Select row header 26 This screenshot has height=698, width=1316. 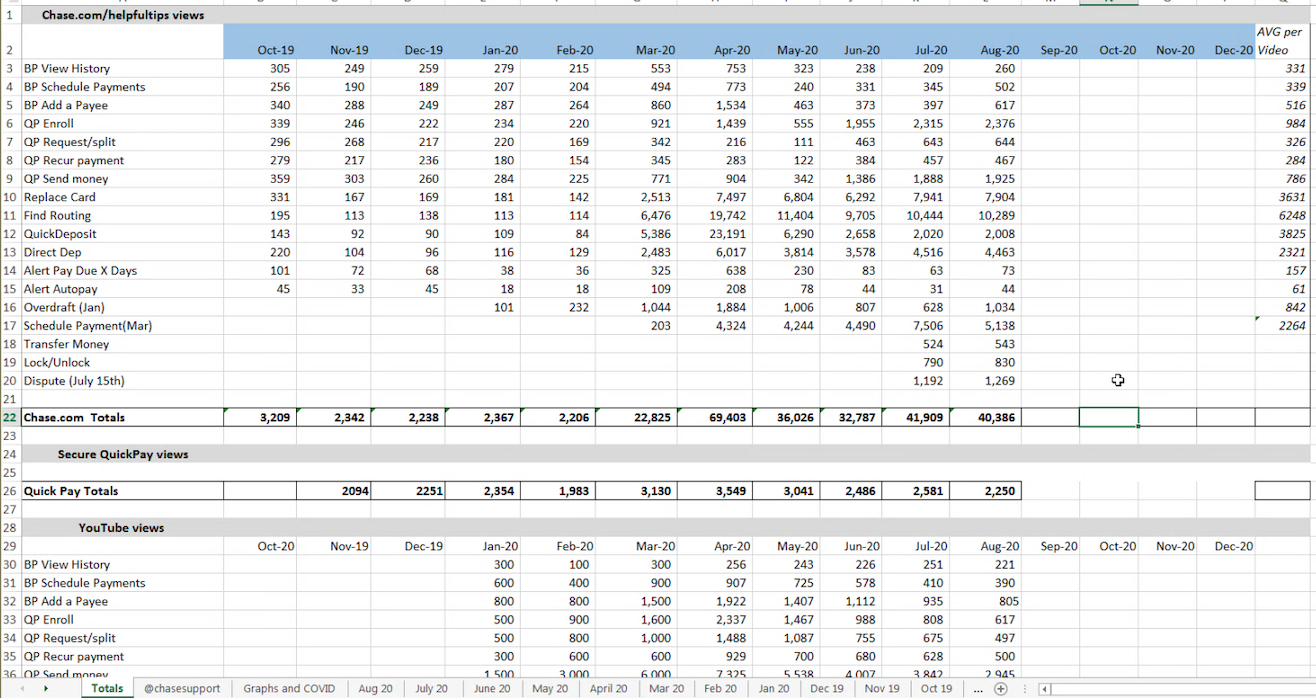10,491
